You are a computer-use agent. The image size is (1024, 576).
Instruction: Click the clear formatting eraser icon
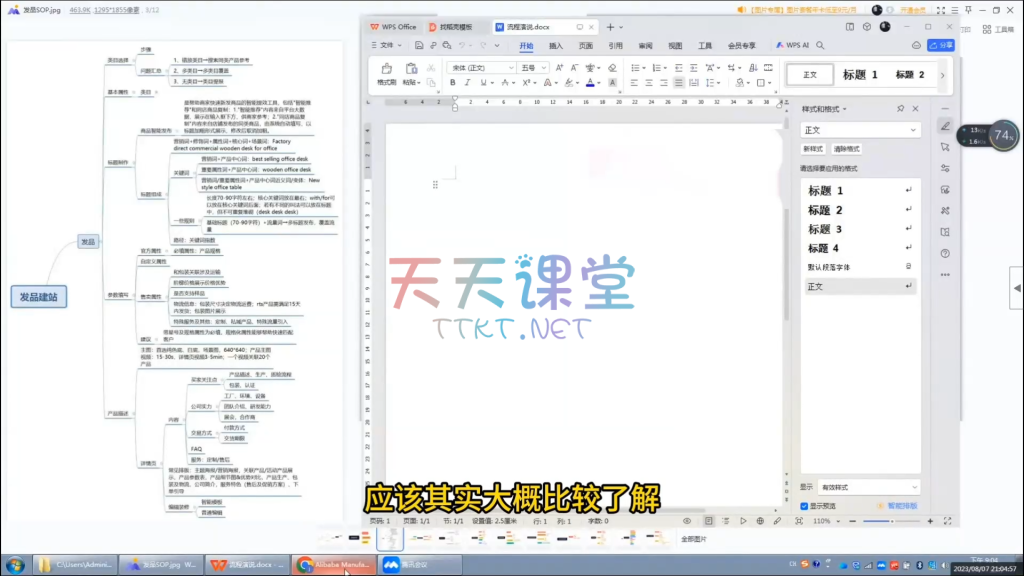[612, 67]
